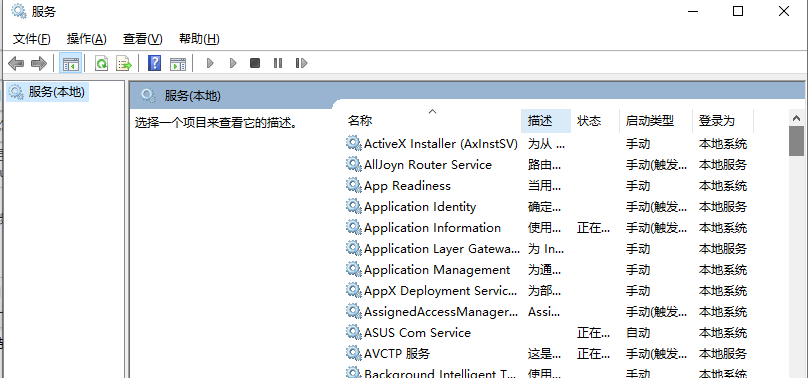The image size is (808, 378).
Task: Sort by the 描述 column header
Action: [546, 121]
